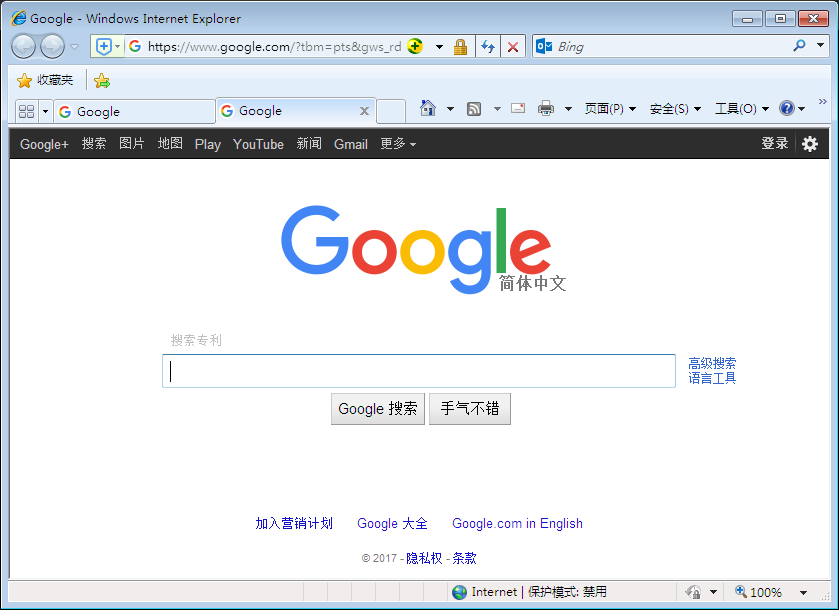
Task: Click the browser Back arrow button
Action: point(24,47)
